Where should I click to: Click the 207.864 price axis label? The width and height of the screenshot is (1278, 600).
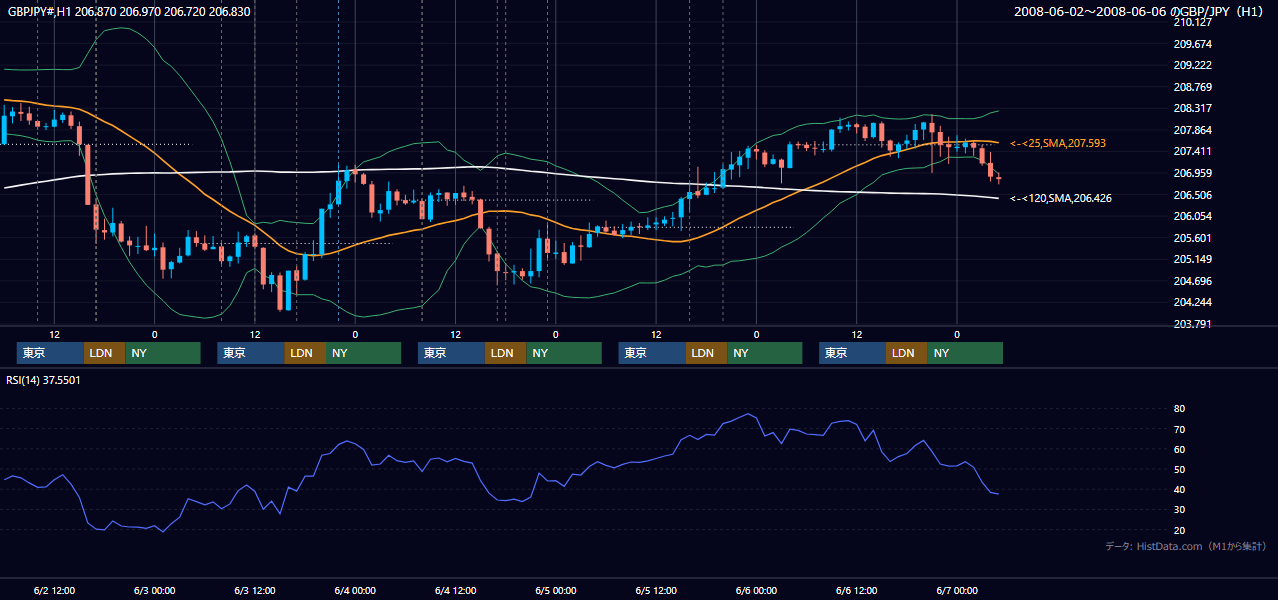point(1192,130)
